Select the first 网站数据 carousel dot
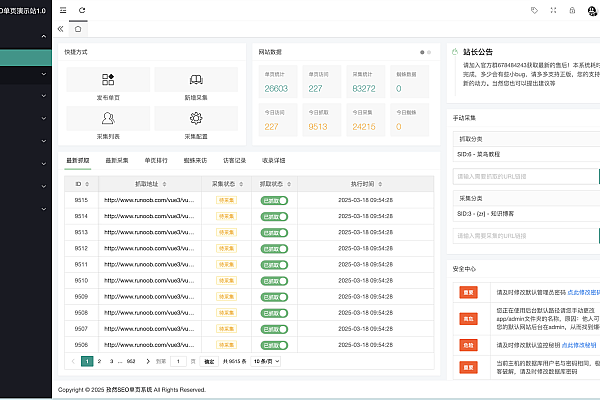Screen dimensions: 600x400 click(422, 52)
